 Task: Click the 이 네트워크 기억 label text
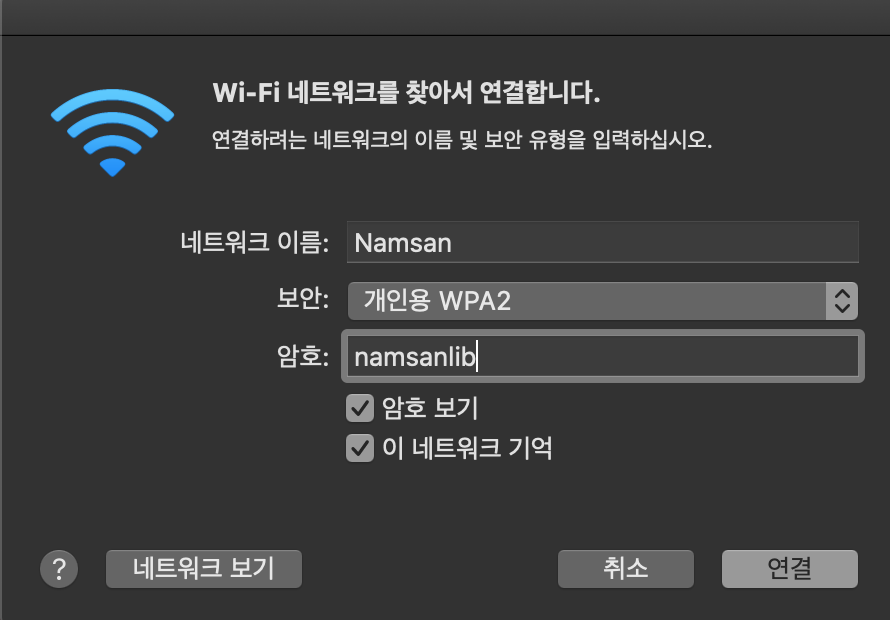467,448
